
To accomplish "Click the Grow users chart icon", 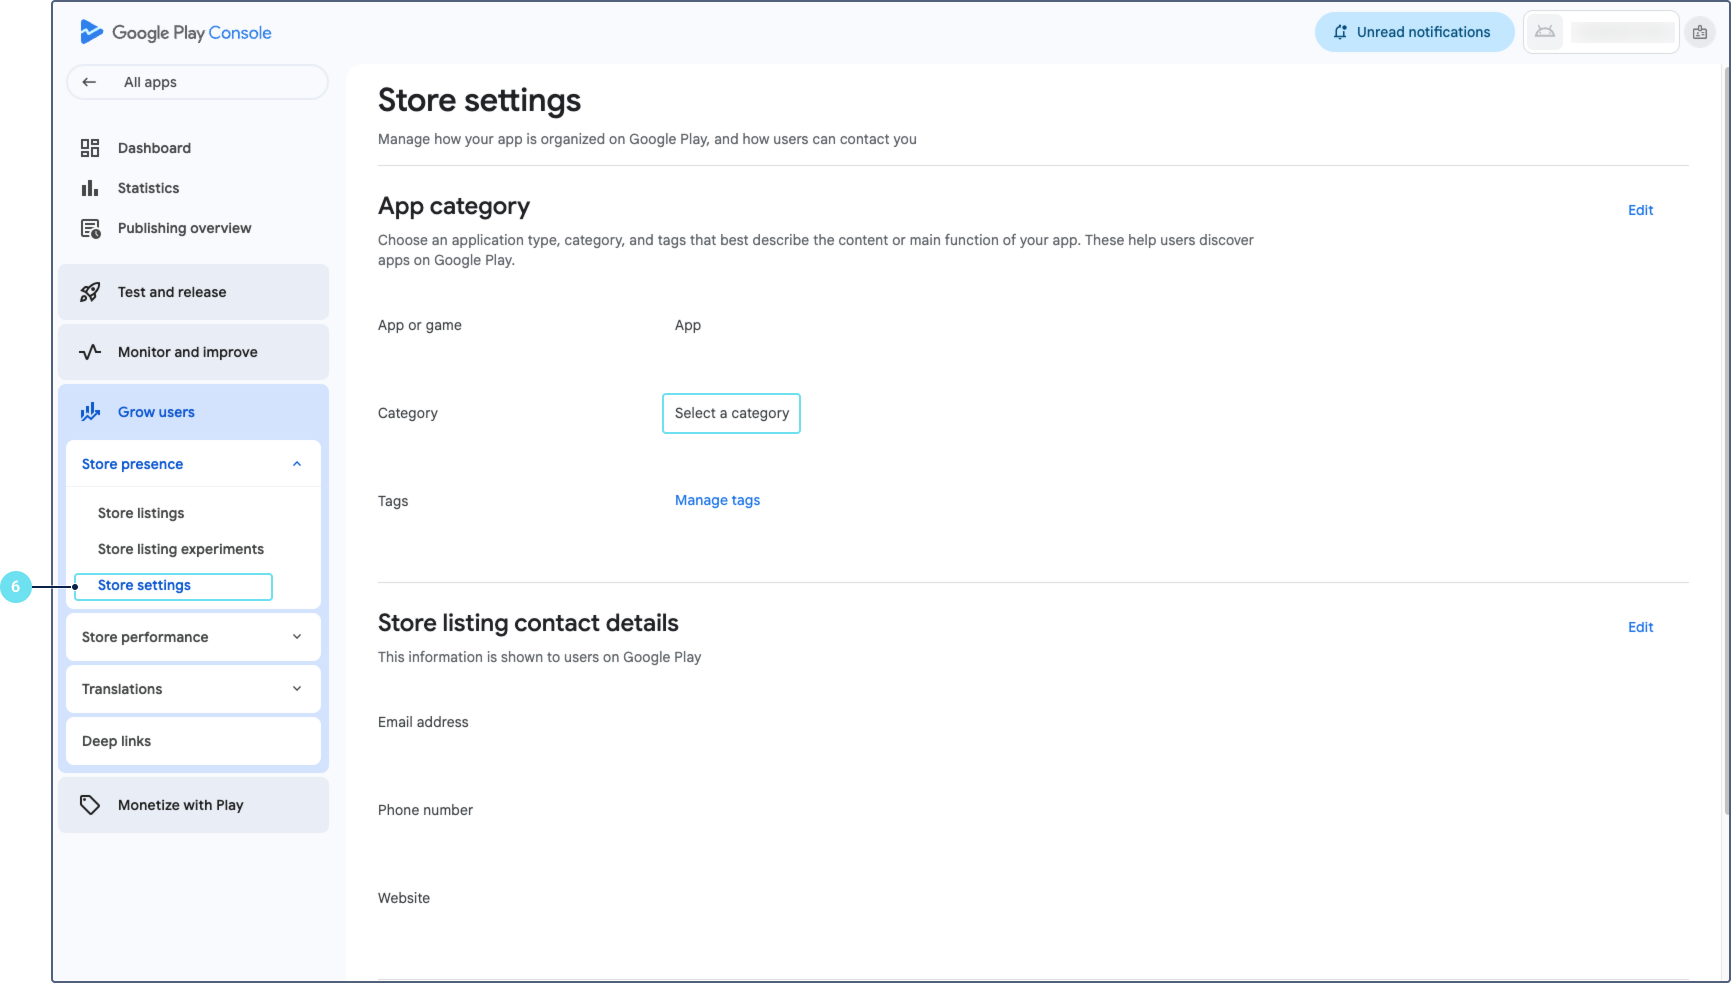I will pyautogui.click(x=90, y=412).
